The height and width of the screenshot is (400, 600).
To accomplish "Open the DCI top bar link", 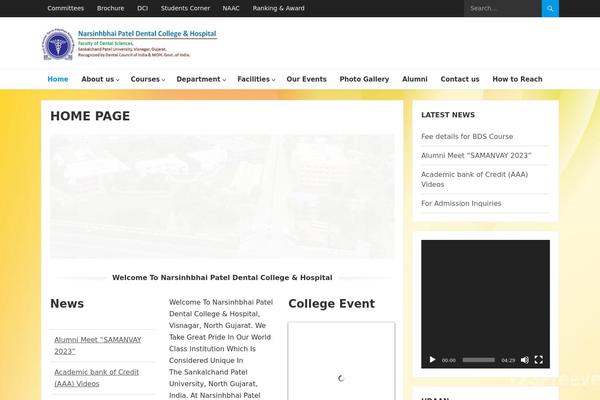I will pyautogui.click(x=142, y=8).
